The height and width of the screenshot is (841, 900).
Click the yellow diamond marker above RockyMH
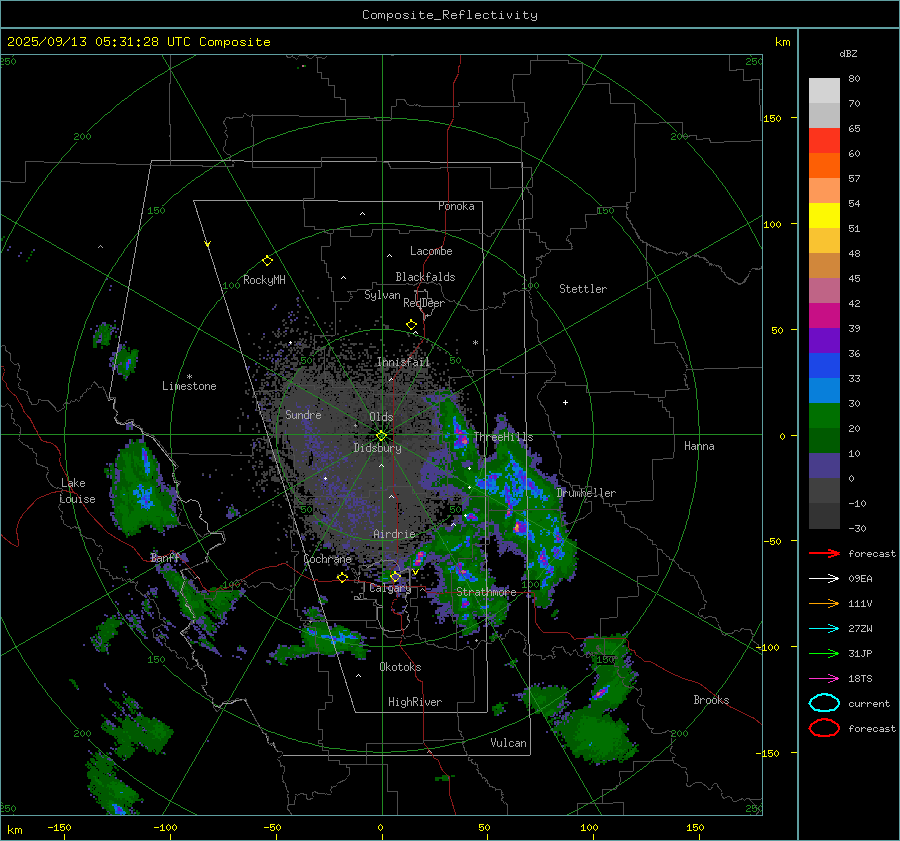267,261
